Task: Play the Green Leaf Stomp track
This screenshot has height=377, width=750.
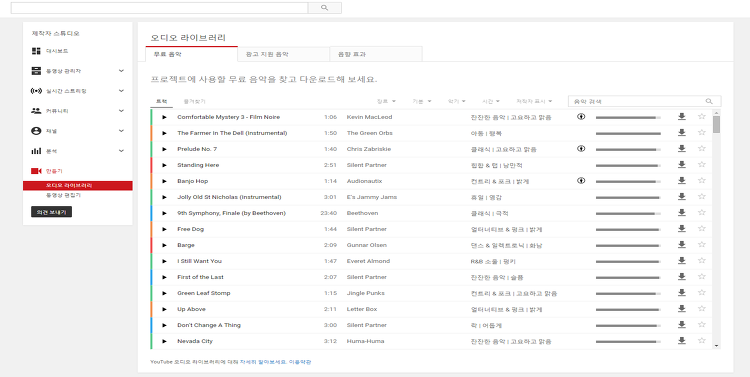Action: click(165, 293)
